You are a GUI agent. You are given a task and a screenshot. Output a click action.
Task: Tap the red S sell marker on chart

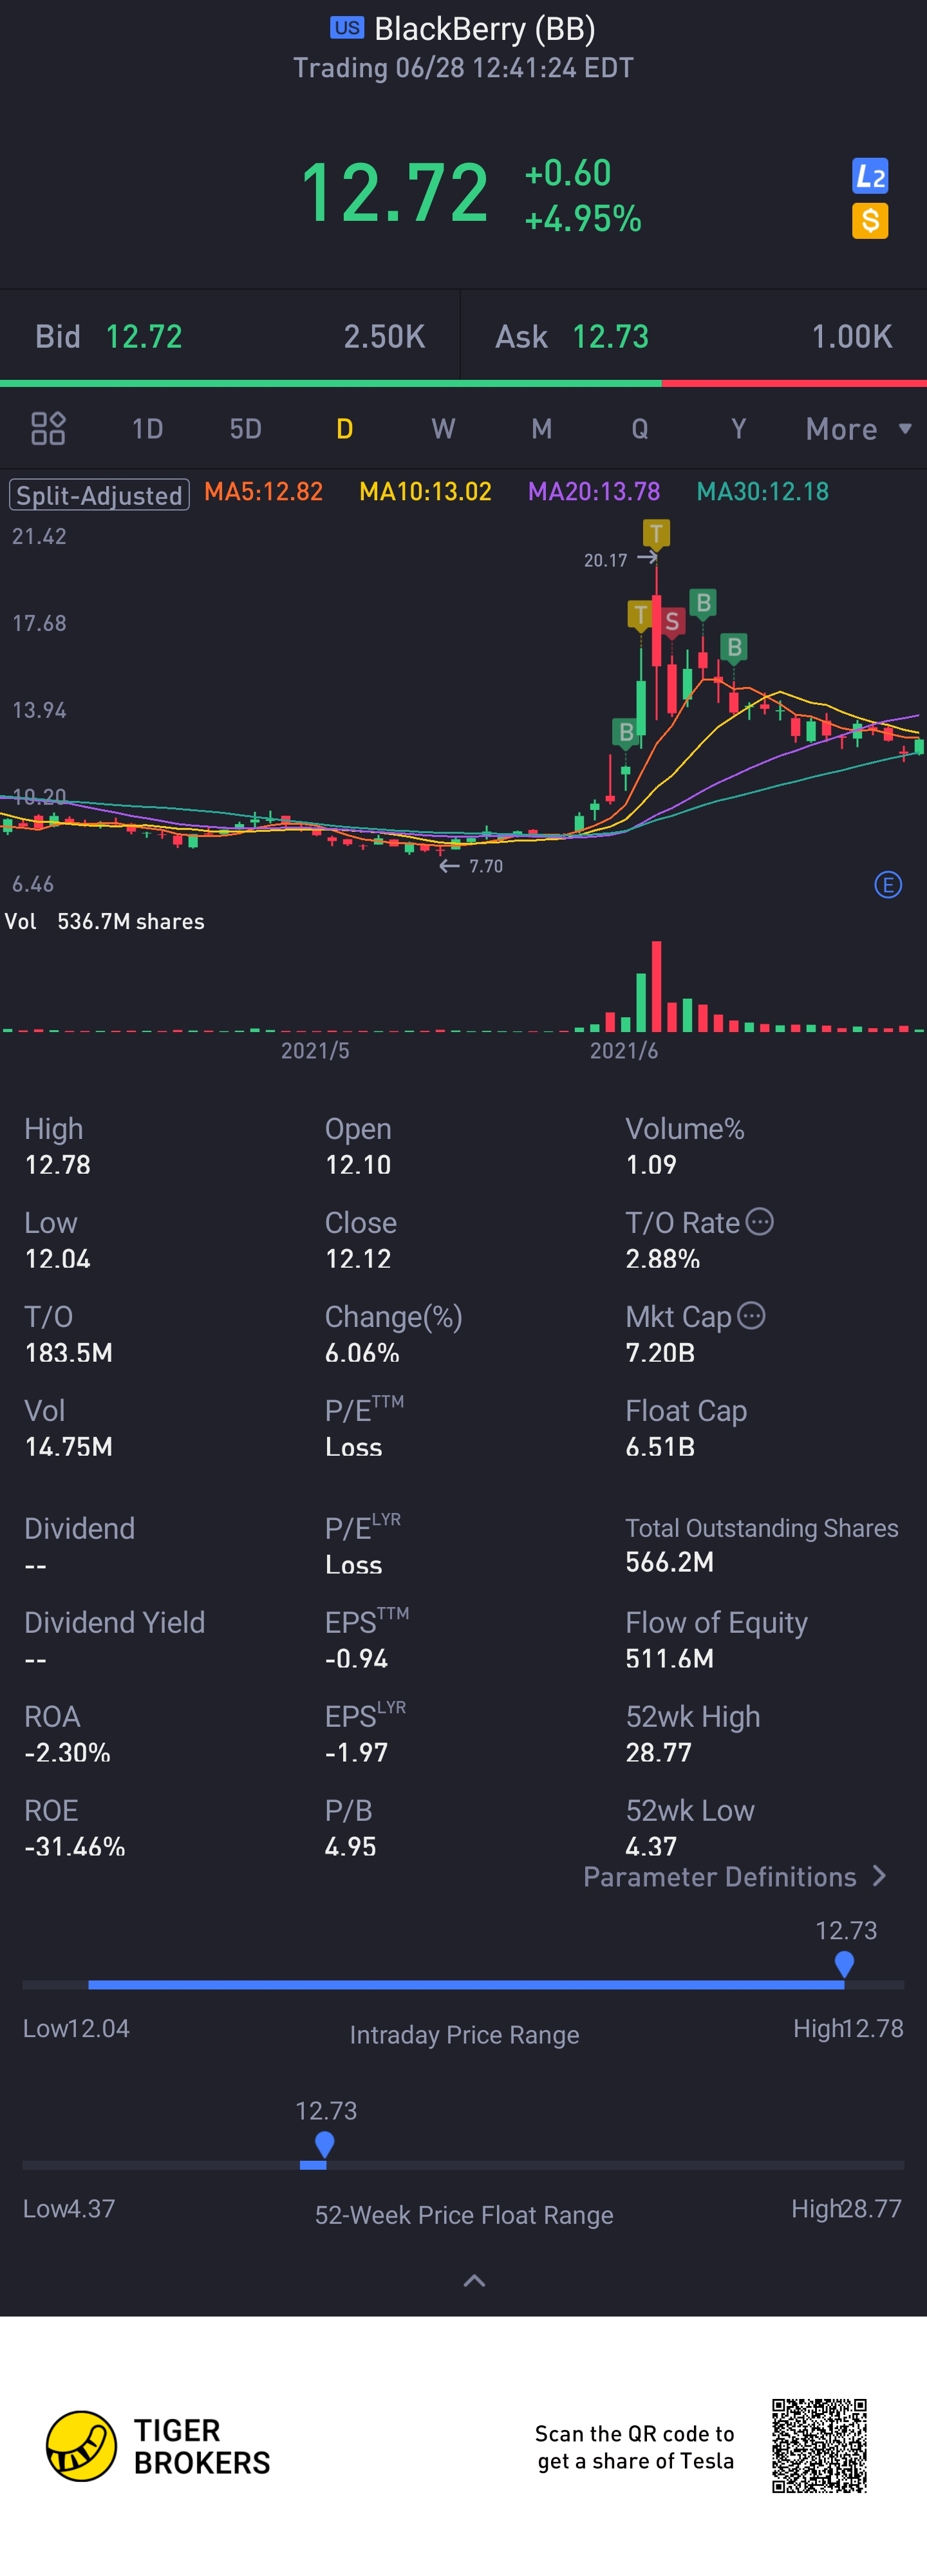click(672, 622)
